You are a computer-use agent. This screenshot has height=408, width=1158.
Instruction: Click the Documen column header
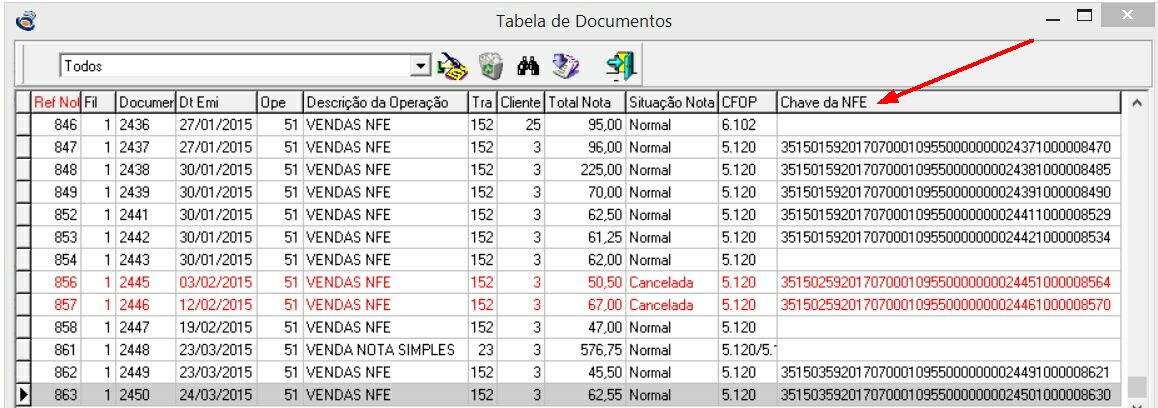coord(145,103)
